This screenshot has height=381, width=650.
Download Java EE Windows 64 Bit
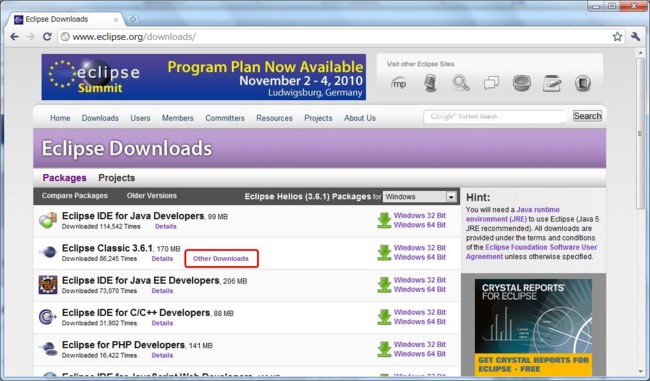pyautogui.click(x=420, y=289)
